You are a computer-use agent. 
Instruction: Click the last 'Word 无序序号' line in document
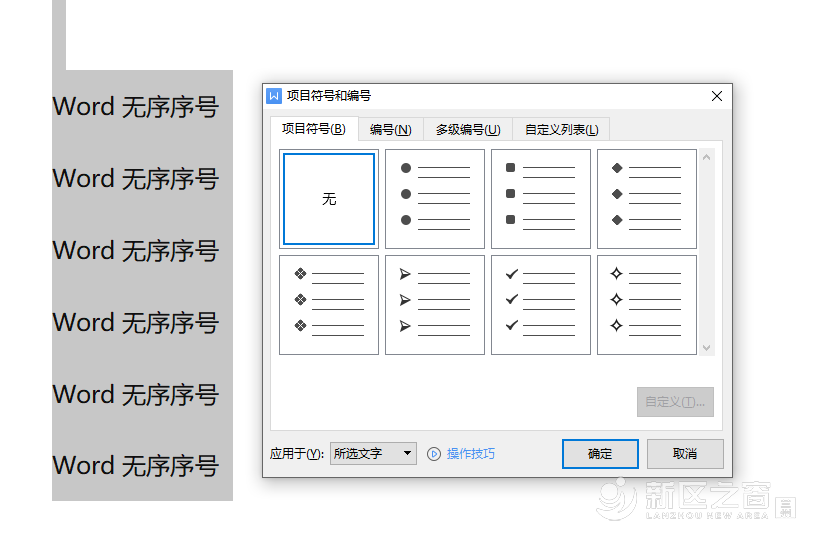click(x=135, y=466)
